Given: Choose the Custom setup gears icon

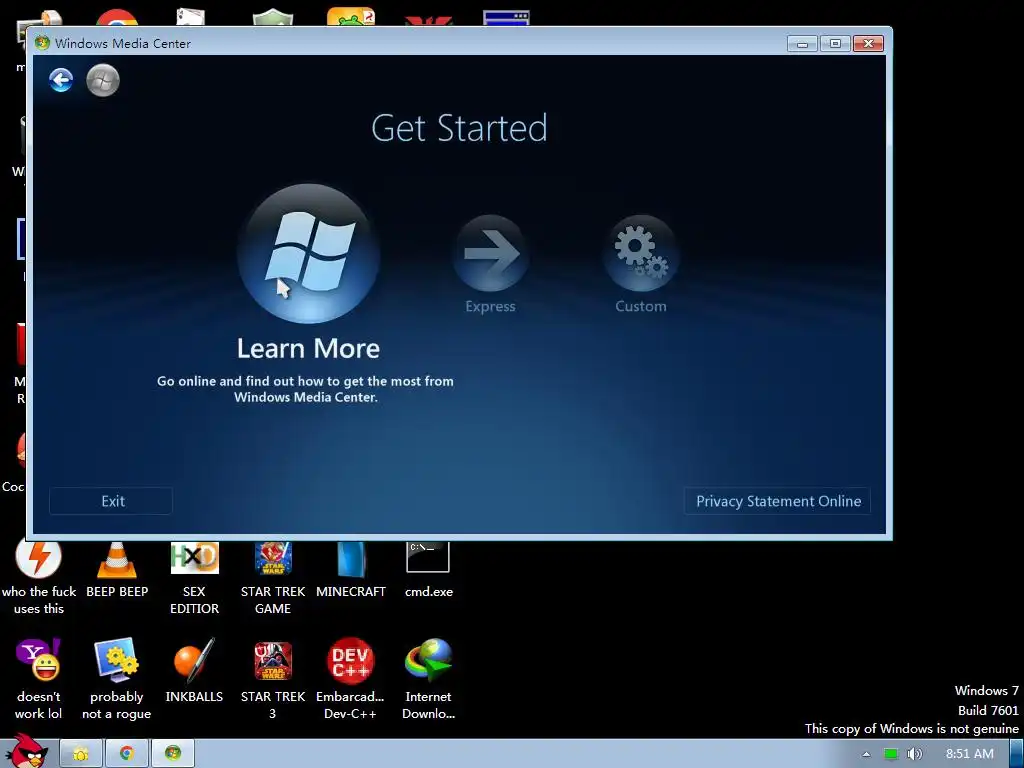Looking at the screenshot, I should 641,253.
